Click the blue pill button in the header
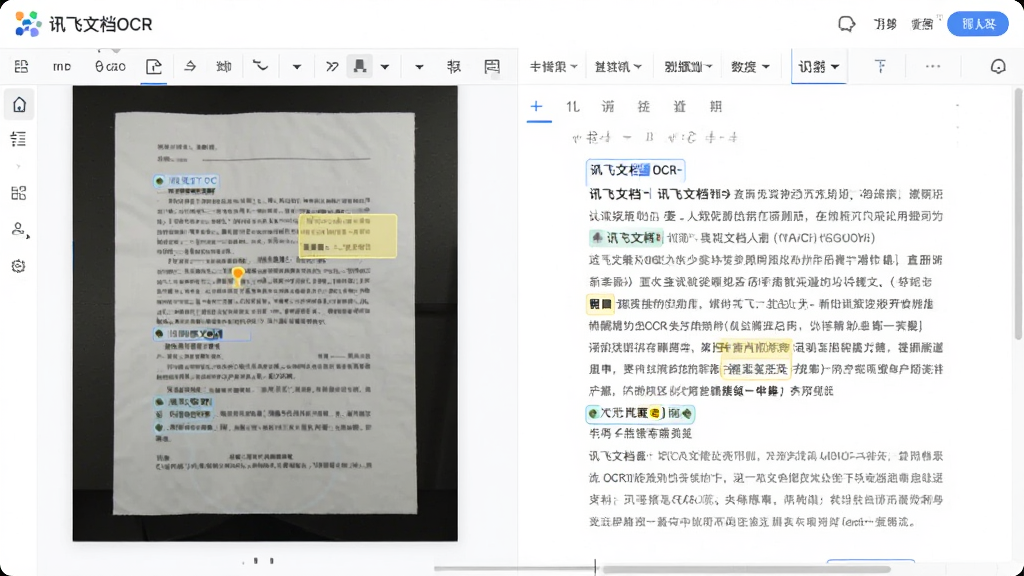 [x=978, y=24]
